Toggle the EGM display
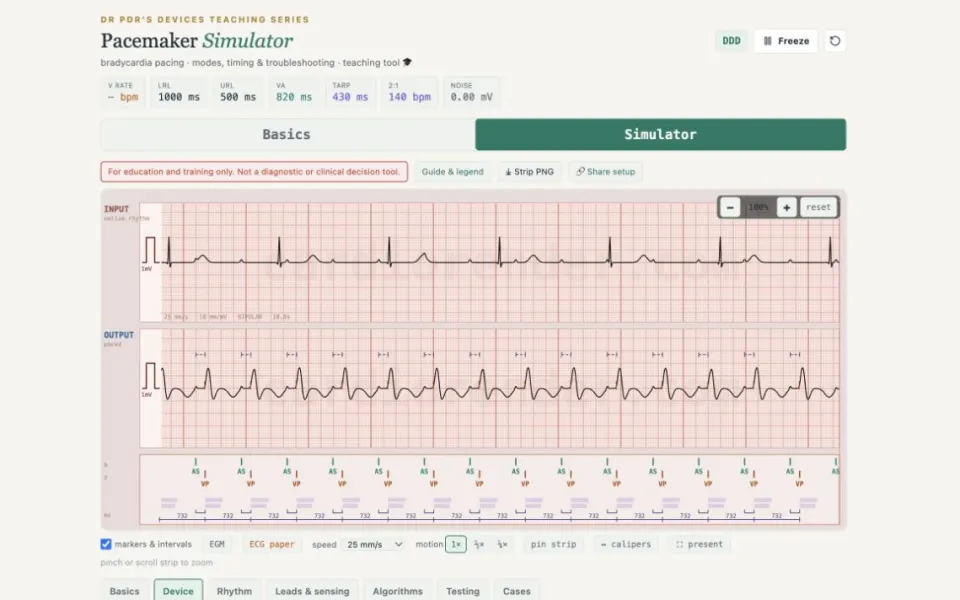 click(x=217, y=544)
